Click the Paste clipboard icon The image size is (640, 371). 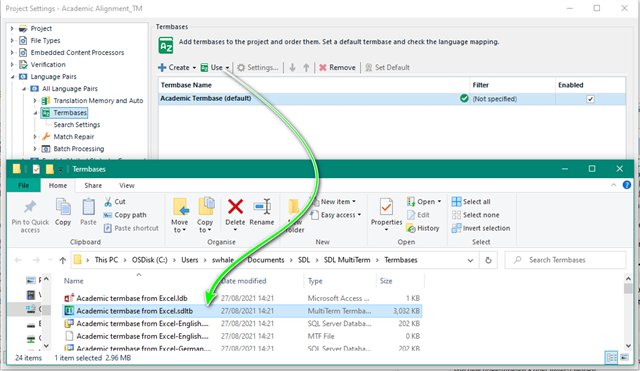point(88,207)
